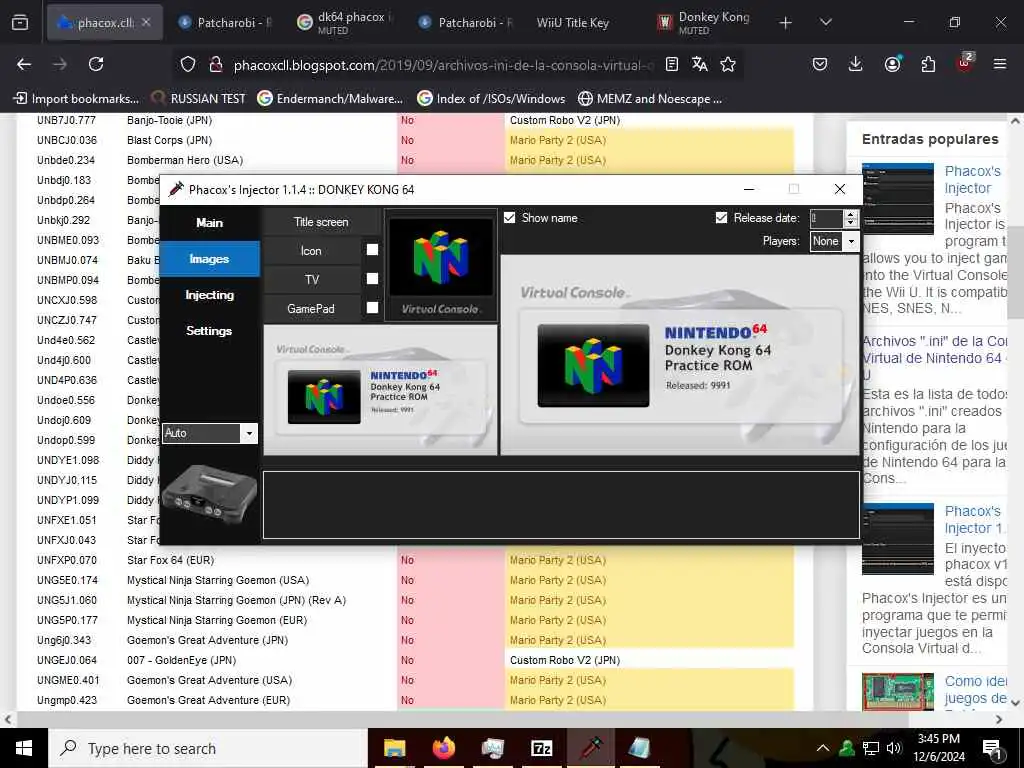The height and width of the screenshot is (768, 1024).
Task: Toggle the Show name checkbox
Action: point(509,217)
